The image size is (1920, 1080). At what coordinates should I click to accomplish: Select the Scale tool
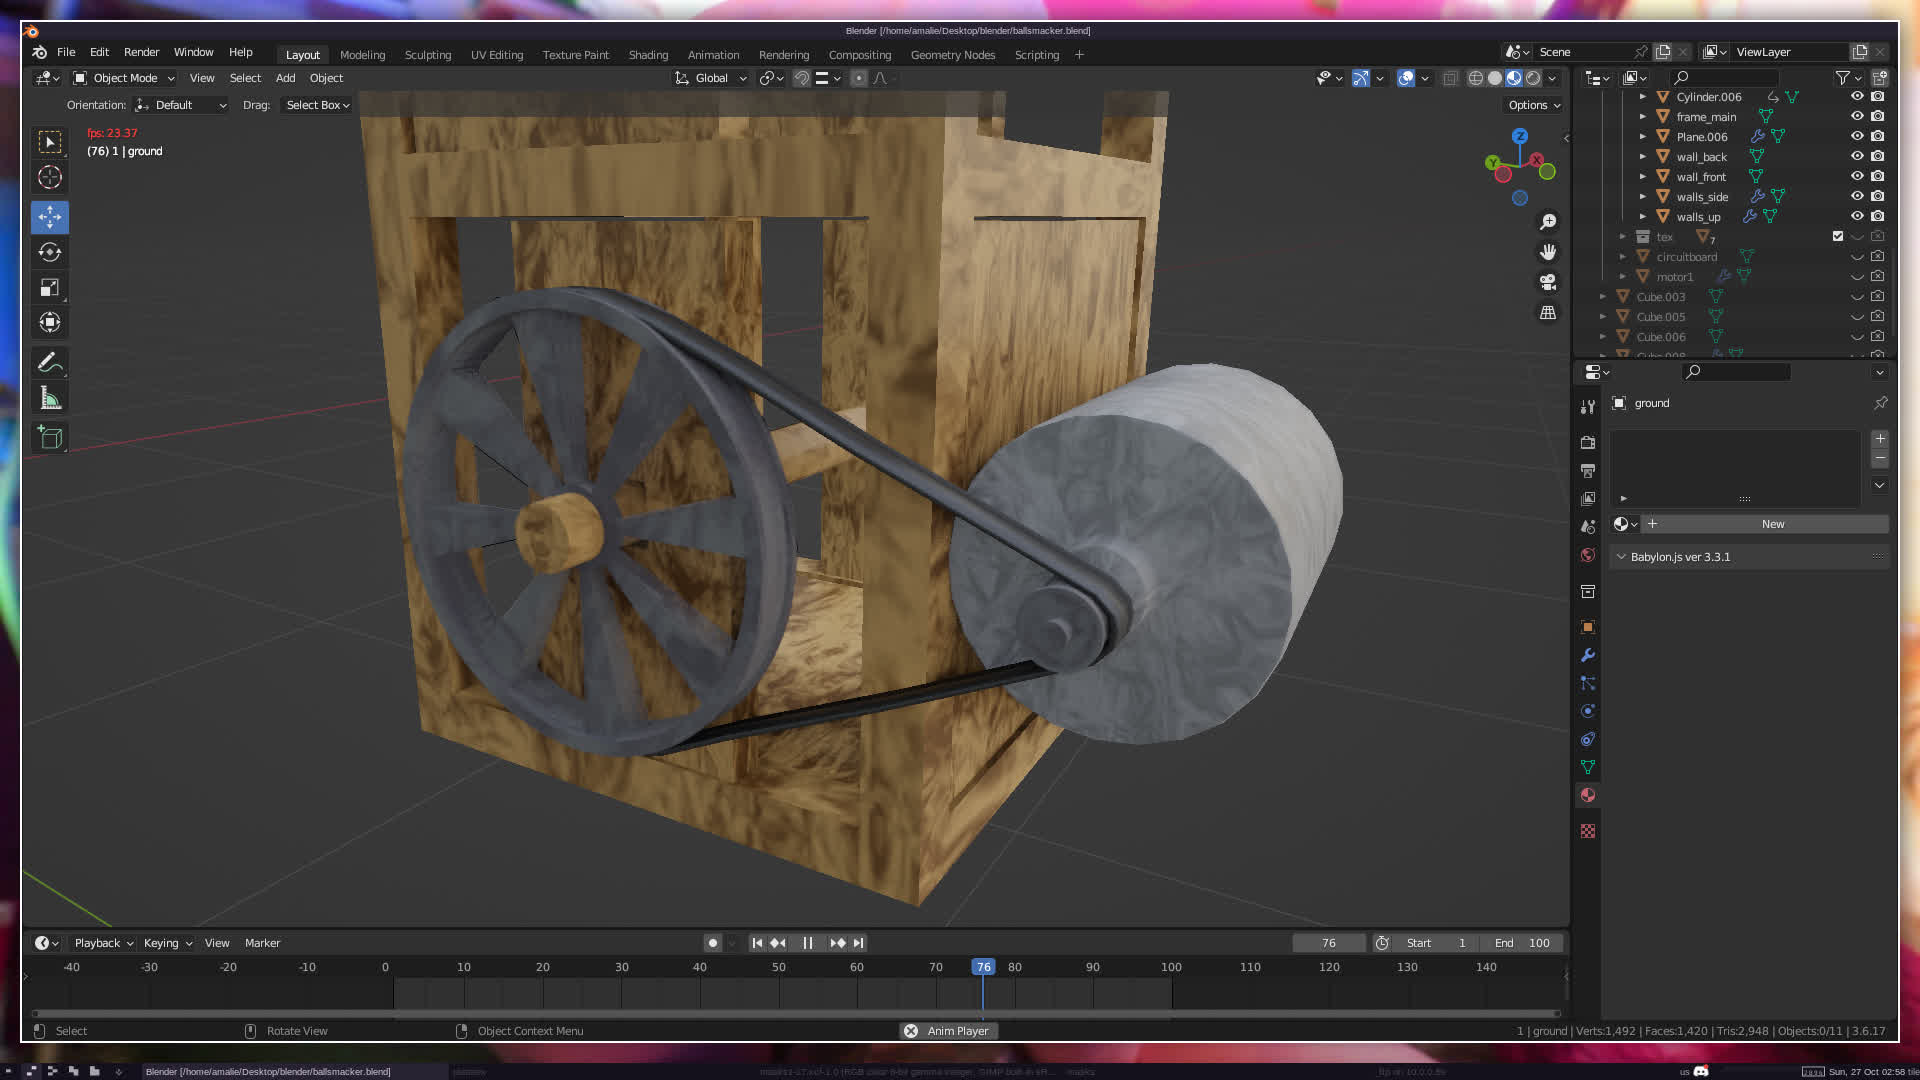pyautogui.click(x=50, y=288)
